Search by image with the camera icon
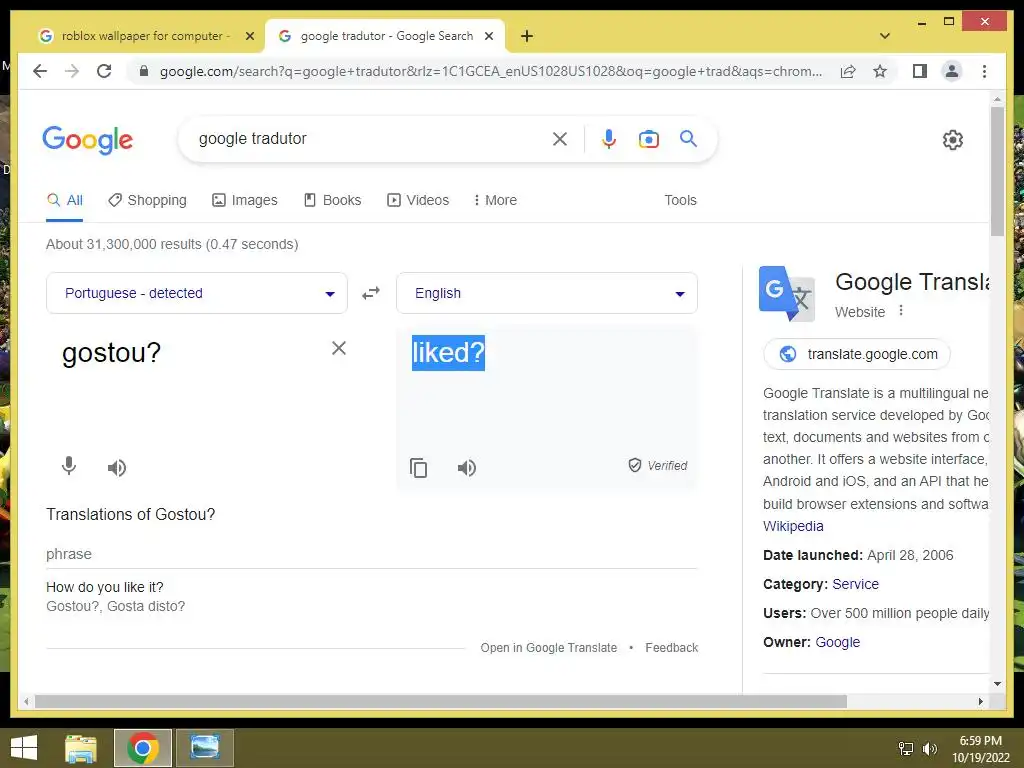This screenshot has width=1024, height=768. tap(648, 139)
